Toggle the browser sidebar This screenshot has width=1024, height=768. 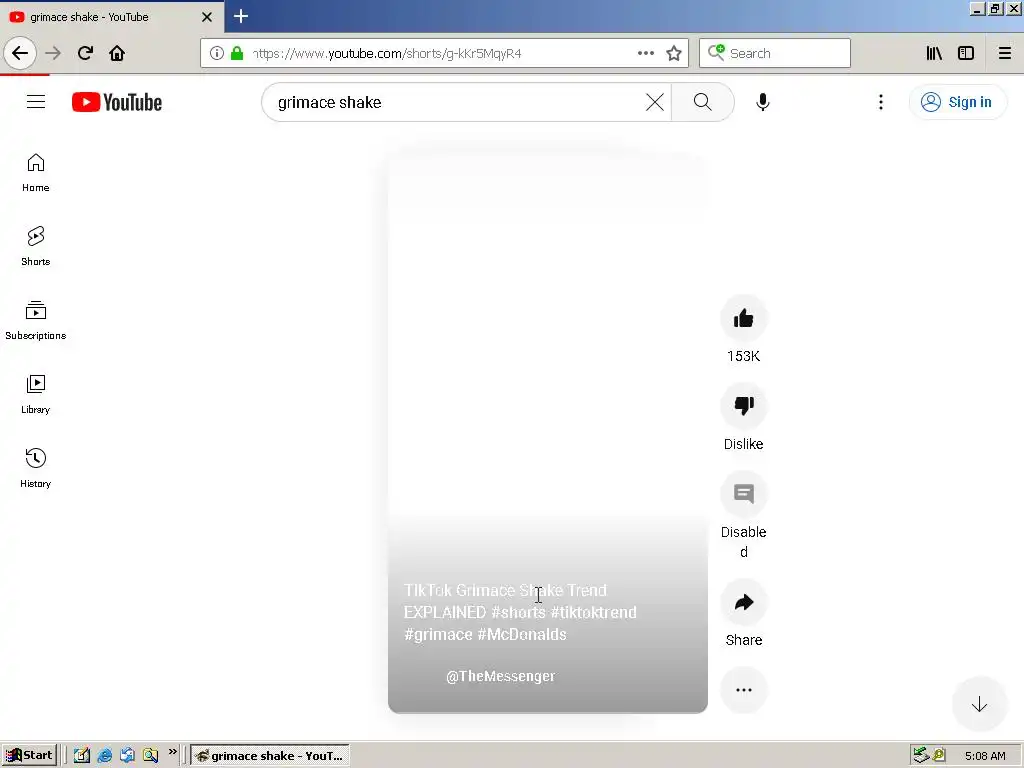(966, 53)
